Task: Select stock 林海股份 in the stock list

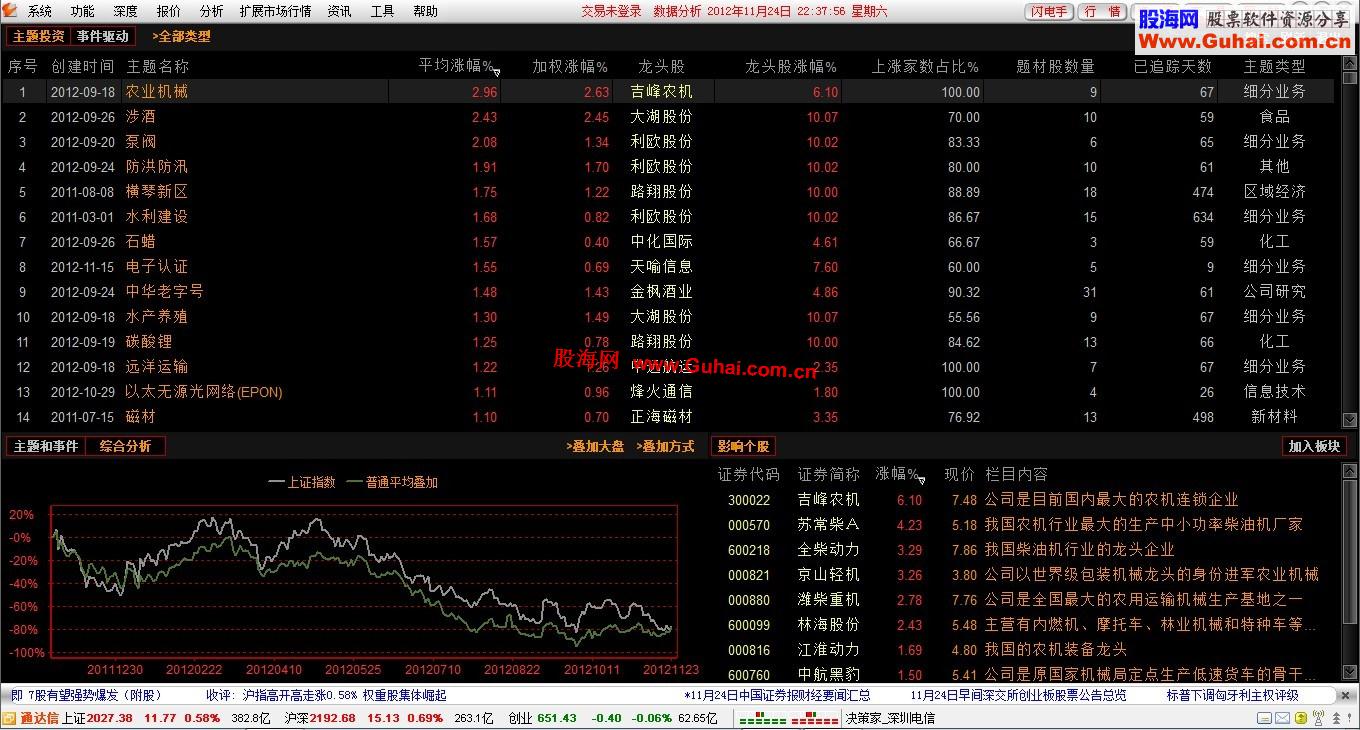Action: (828, 624)
